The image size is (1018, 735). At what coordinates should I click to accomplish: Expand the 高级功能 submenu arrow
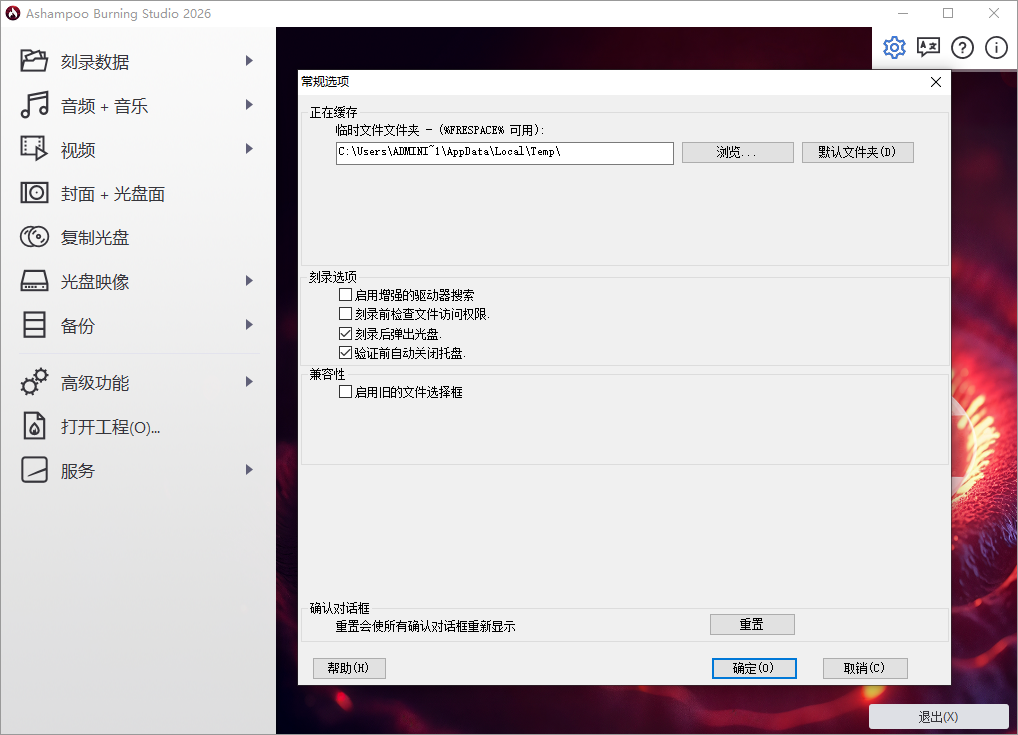pos(249,381)
